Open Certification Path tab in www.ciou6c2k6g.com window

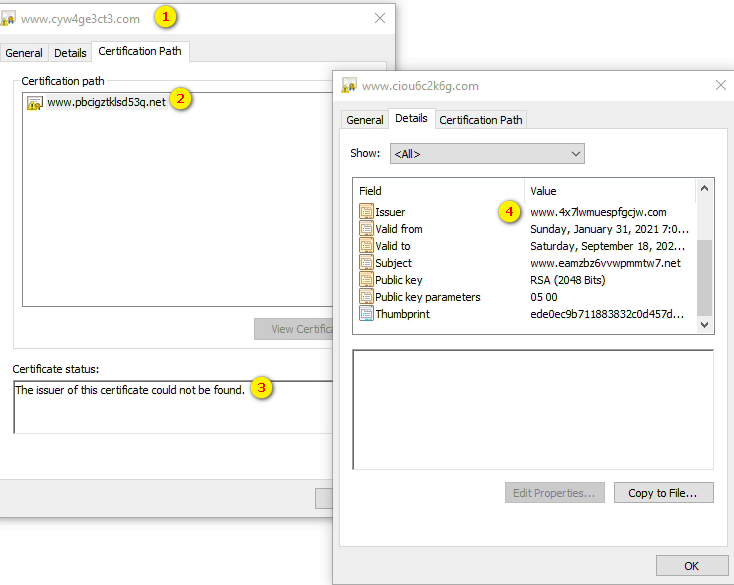pyautogui.click(x=481, y=120)
